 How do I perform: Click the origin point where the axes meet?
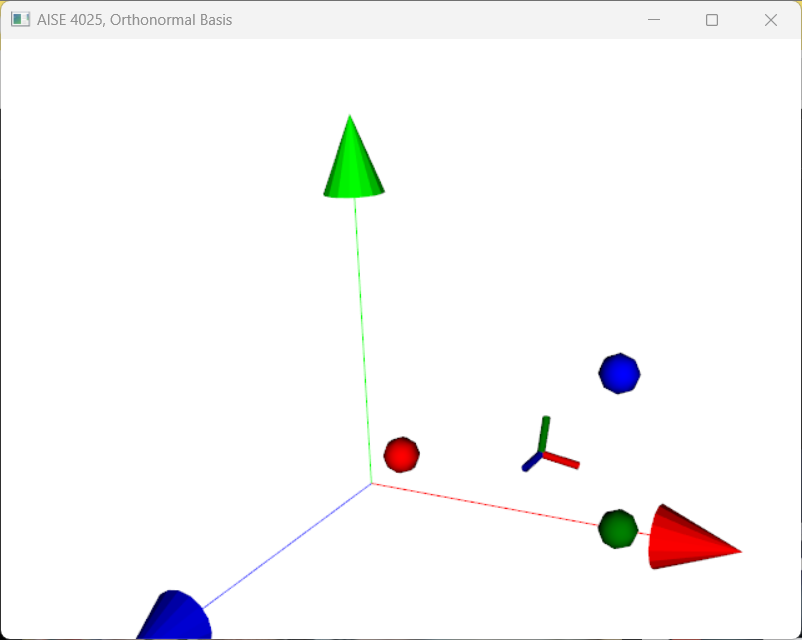pos(372,484)
